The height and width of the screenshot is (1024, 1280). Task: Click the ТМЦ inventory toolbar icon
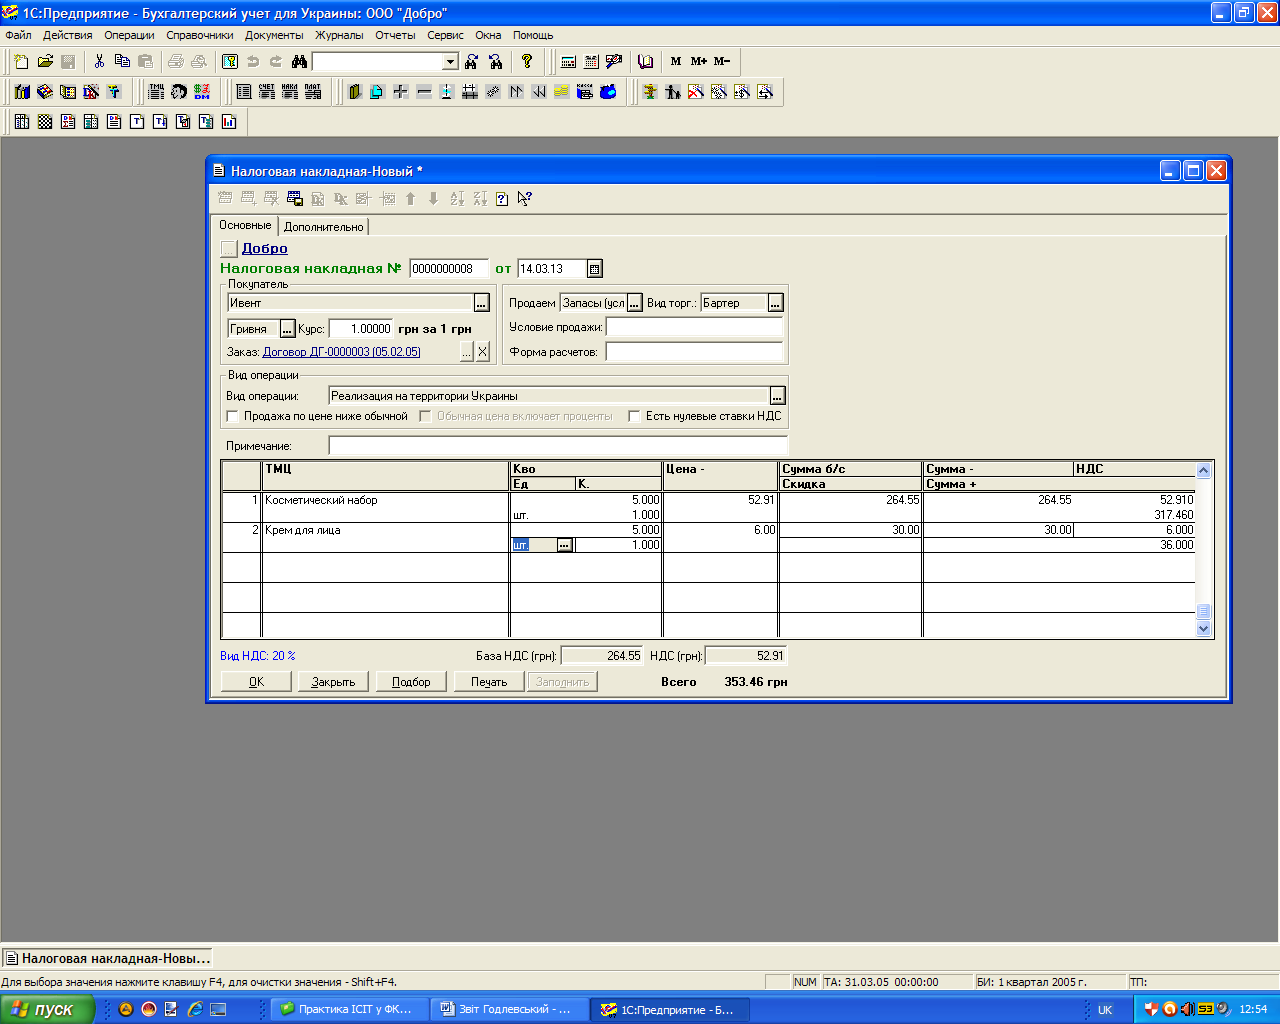156,92
